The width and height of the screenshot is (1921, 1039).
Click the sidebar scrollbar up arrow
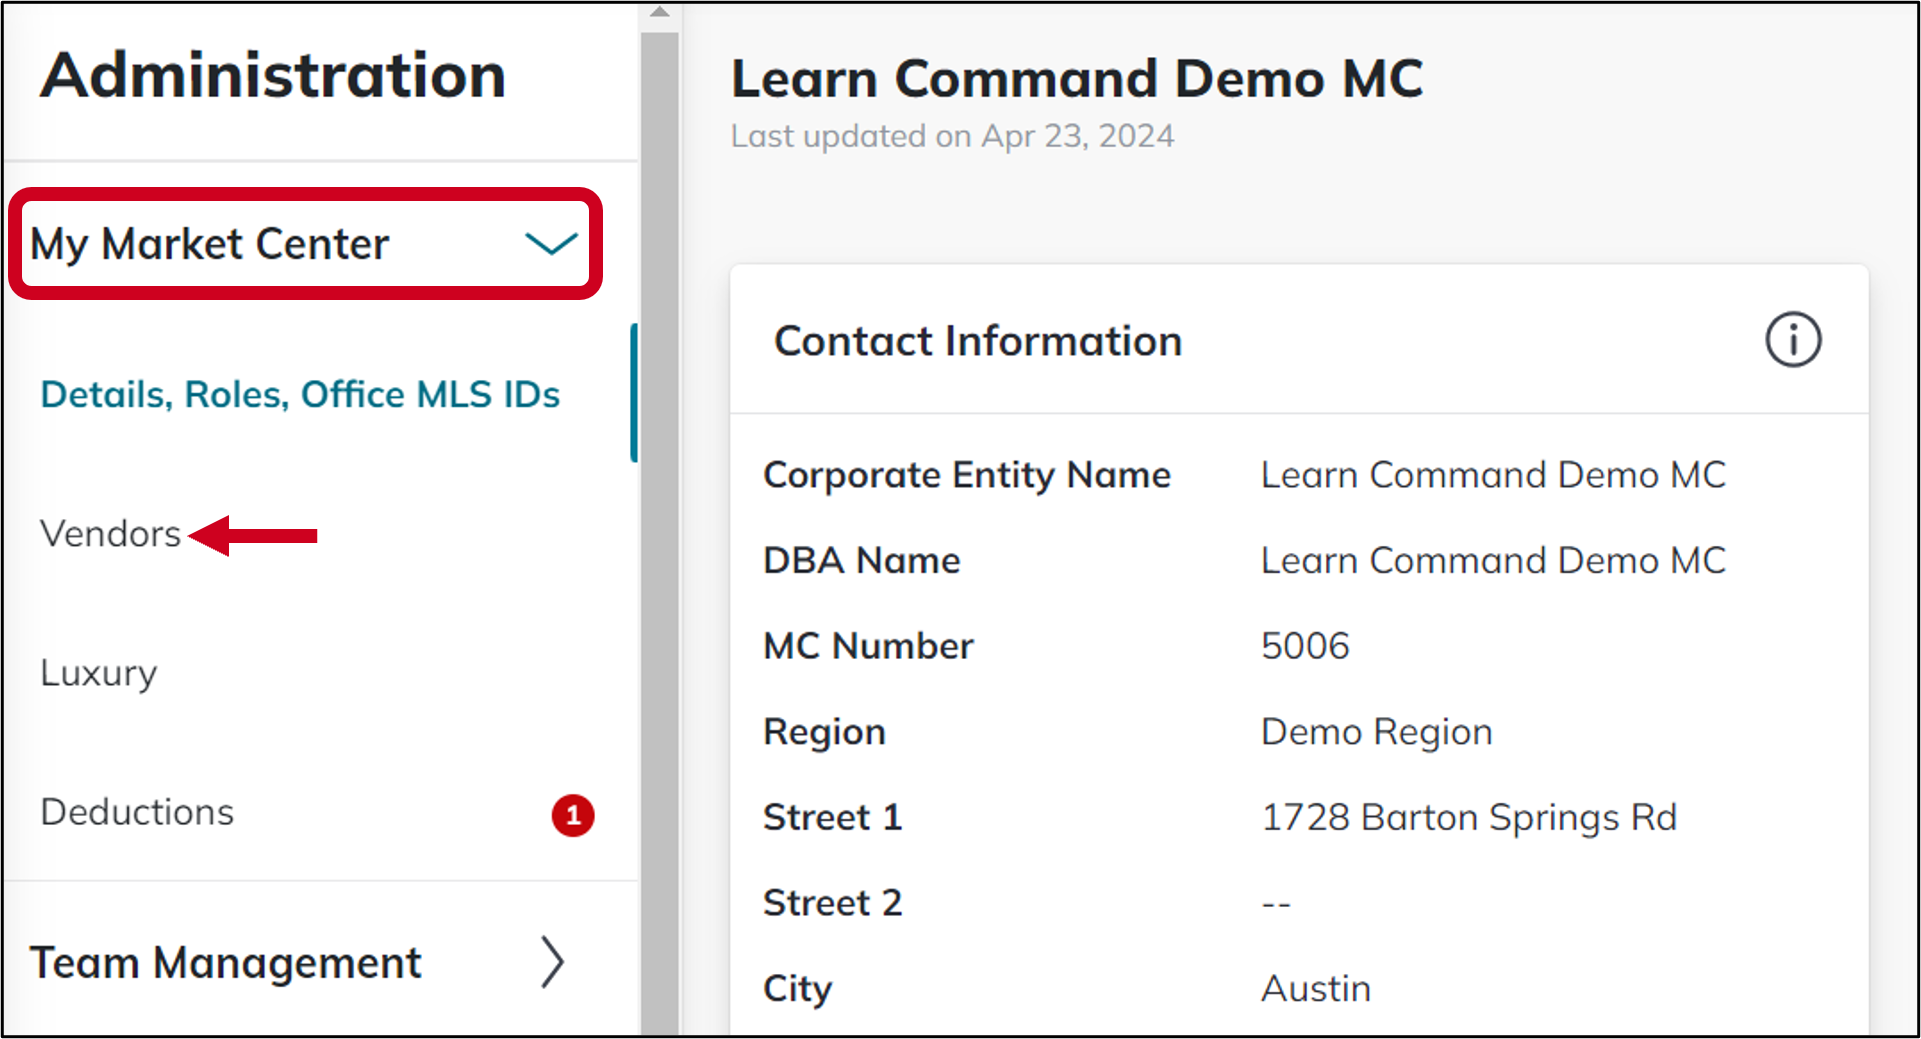659,13
